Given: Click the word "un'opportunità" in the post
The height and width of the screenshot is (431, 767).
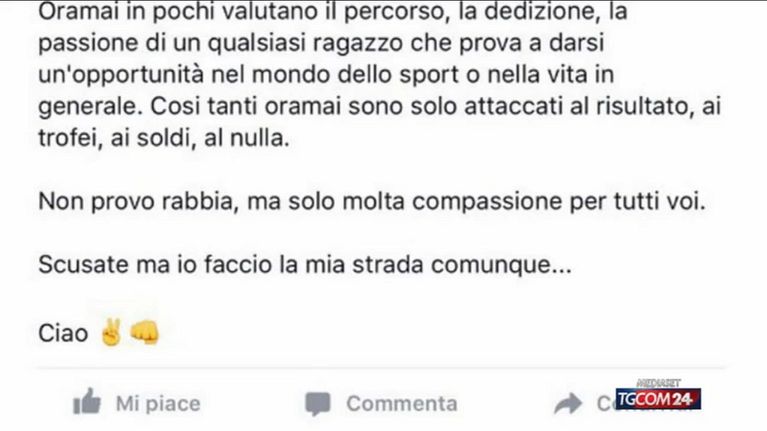Looking at the screenshot, I should tap(121, 75).
